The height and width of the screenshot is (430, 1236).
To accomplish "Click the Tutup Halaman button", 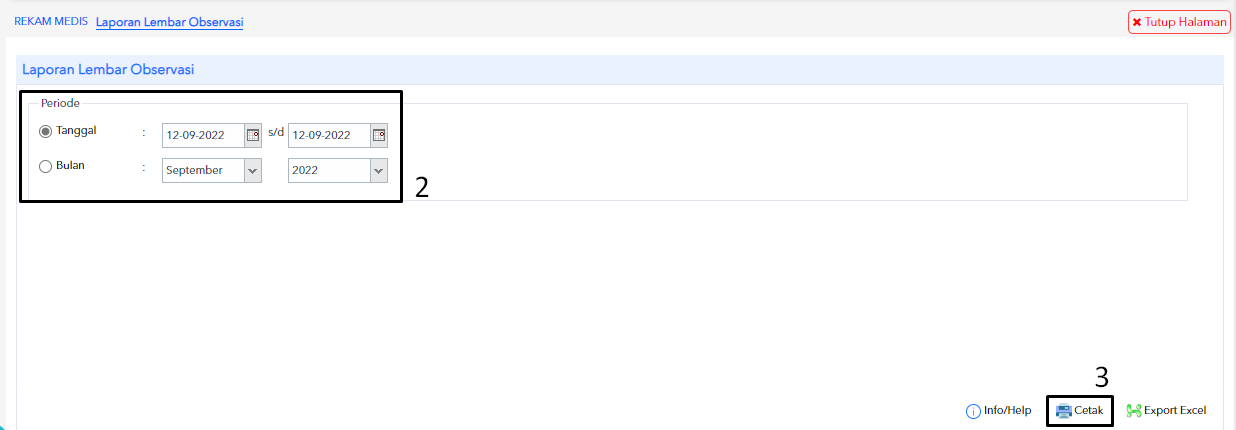I will click(1179, 22).
